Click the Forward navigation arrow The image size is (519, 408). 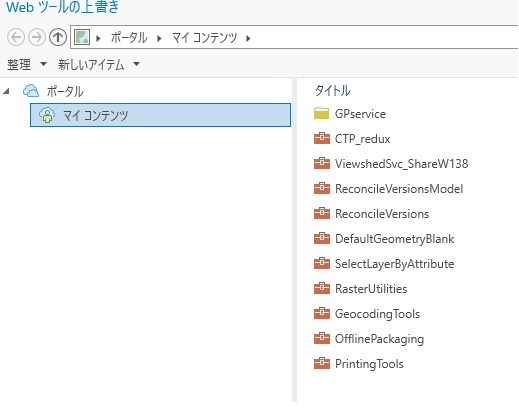pos(37,37)
